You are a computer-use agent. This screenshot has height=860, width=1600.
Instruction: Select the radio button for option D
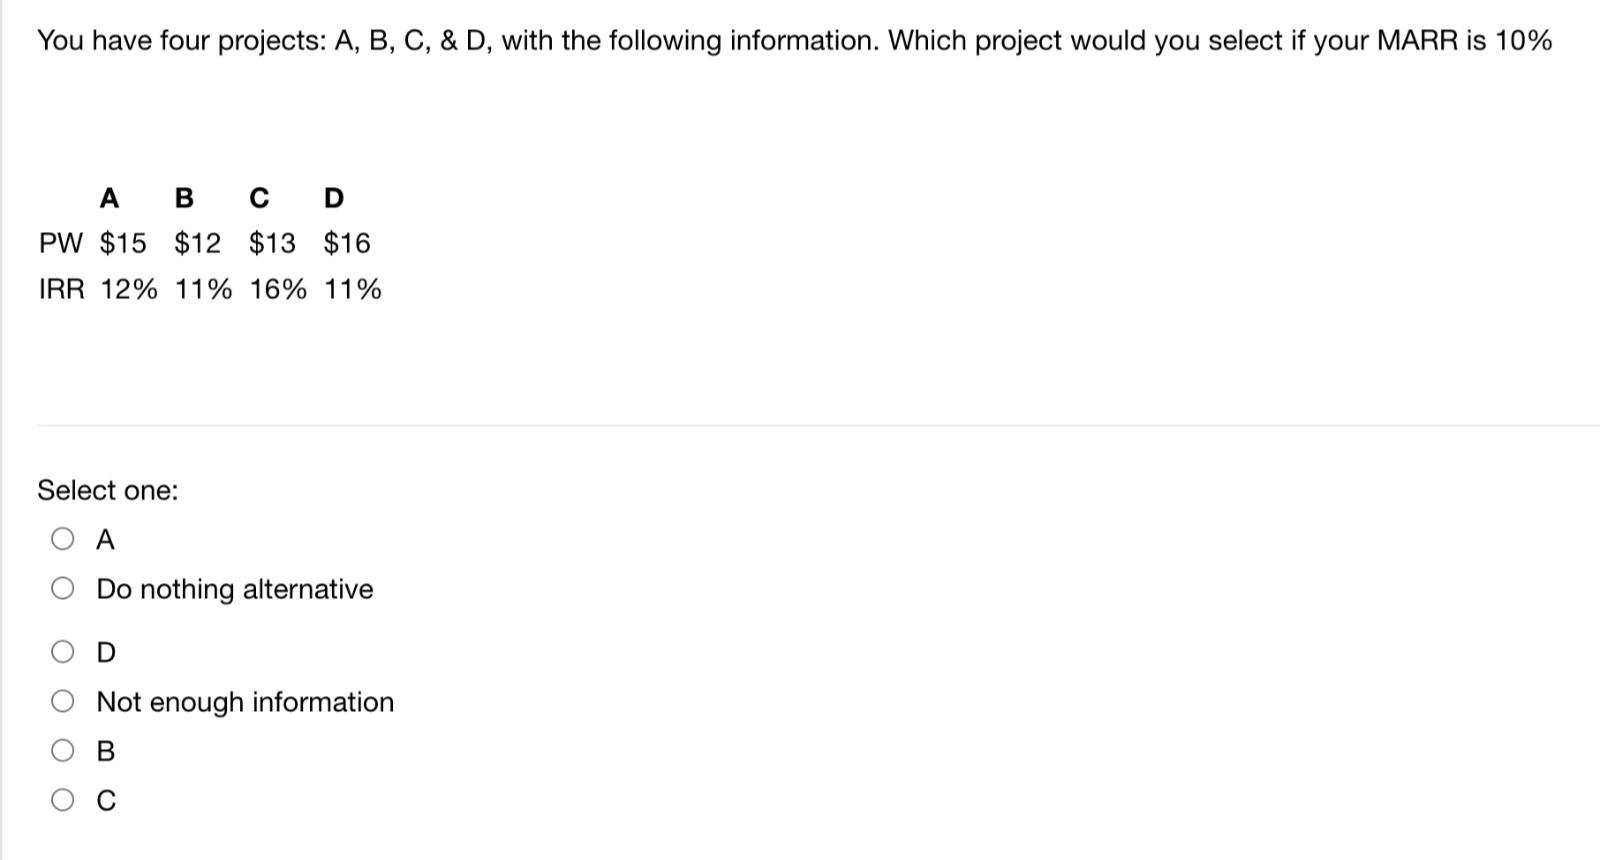(x=62, y=652)
